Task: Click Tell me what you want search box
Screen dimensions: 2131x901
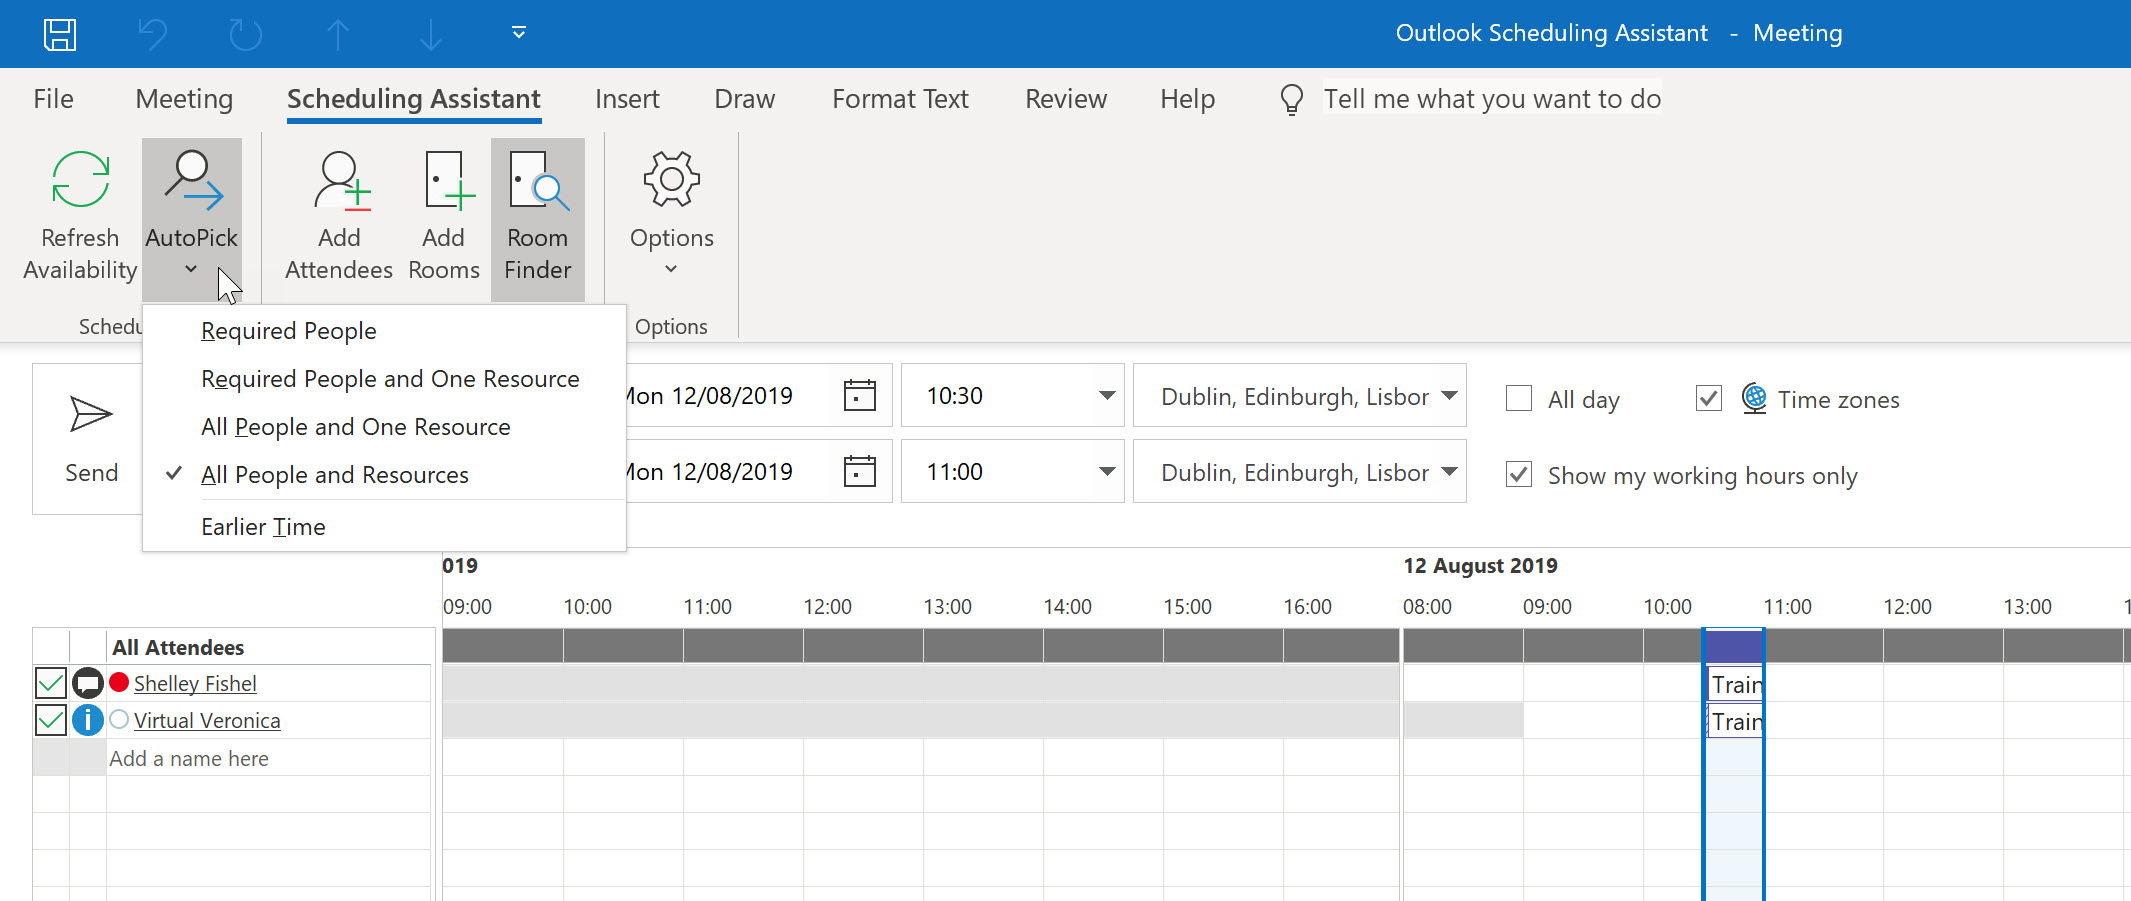Action: click(1492, 98)
